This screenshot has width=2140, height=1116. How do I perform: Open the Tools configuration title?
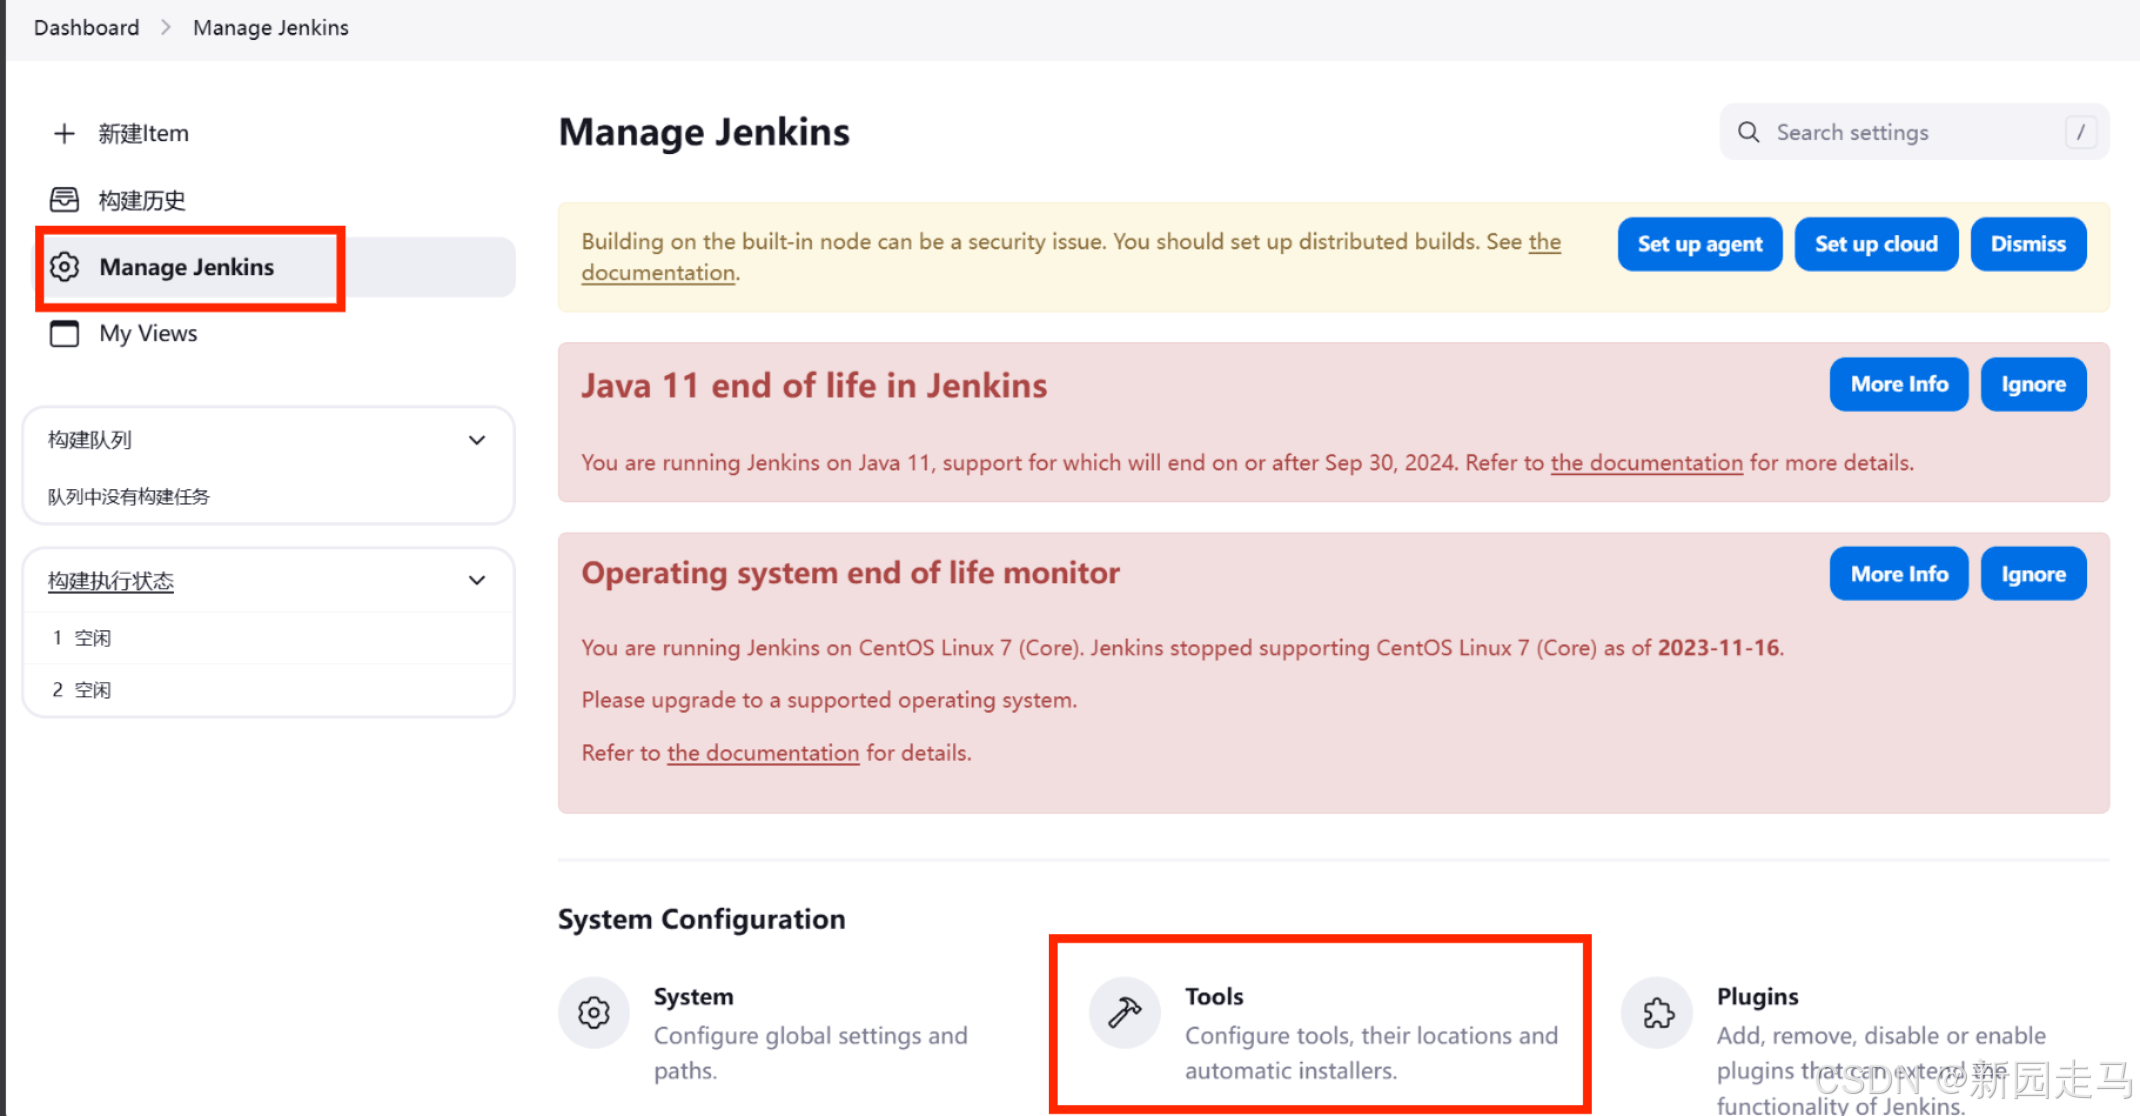click(x=1214, y=996)
